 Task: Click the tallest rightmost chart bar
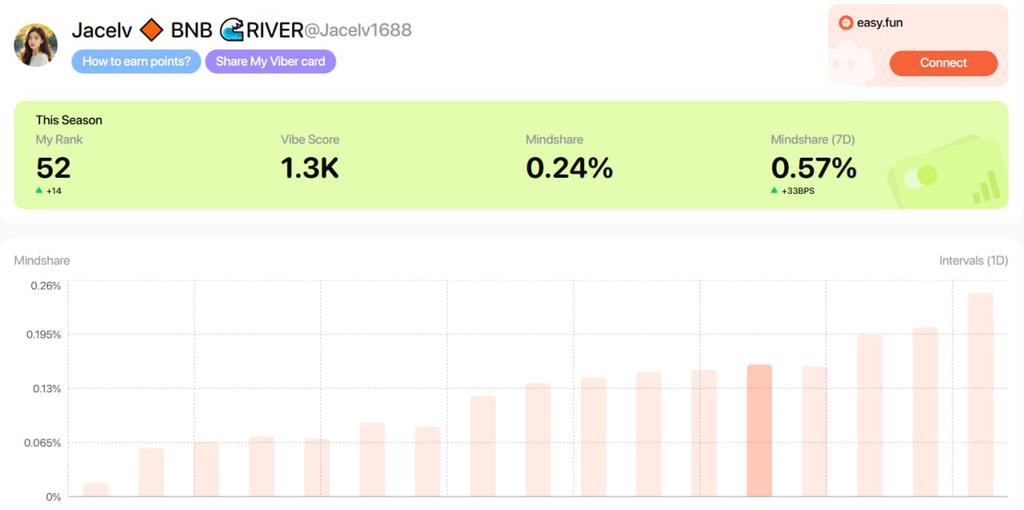tap(980, 394)
